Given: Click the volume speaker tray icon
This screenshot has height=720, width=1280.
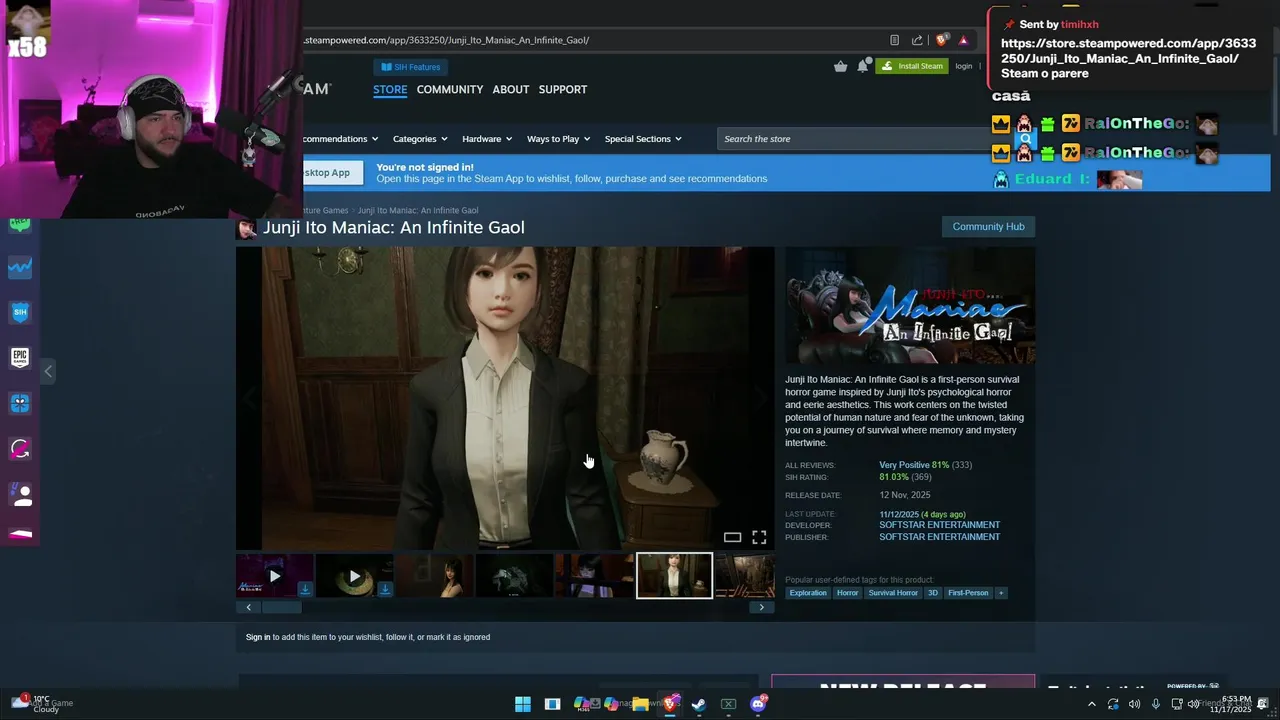Looking at the screenshot, I should point(1134,704).
